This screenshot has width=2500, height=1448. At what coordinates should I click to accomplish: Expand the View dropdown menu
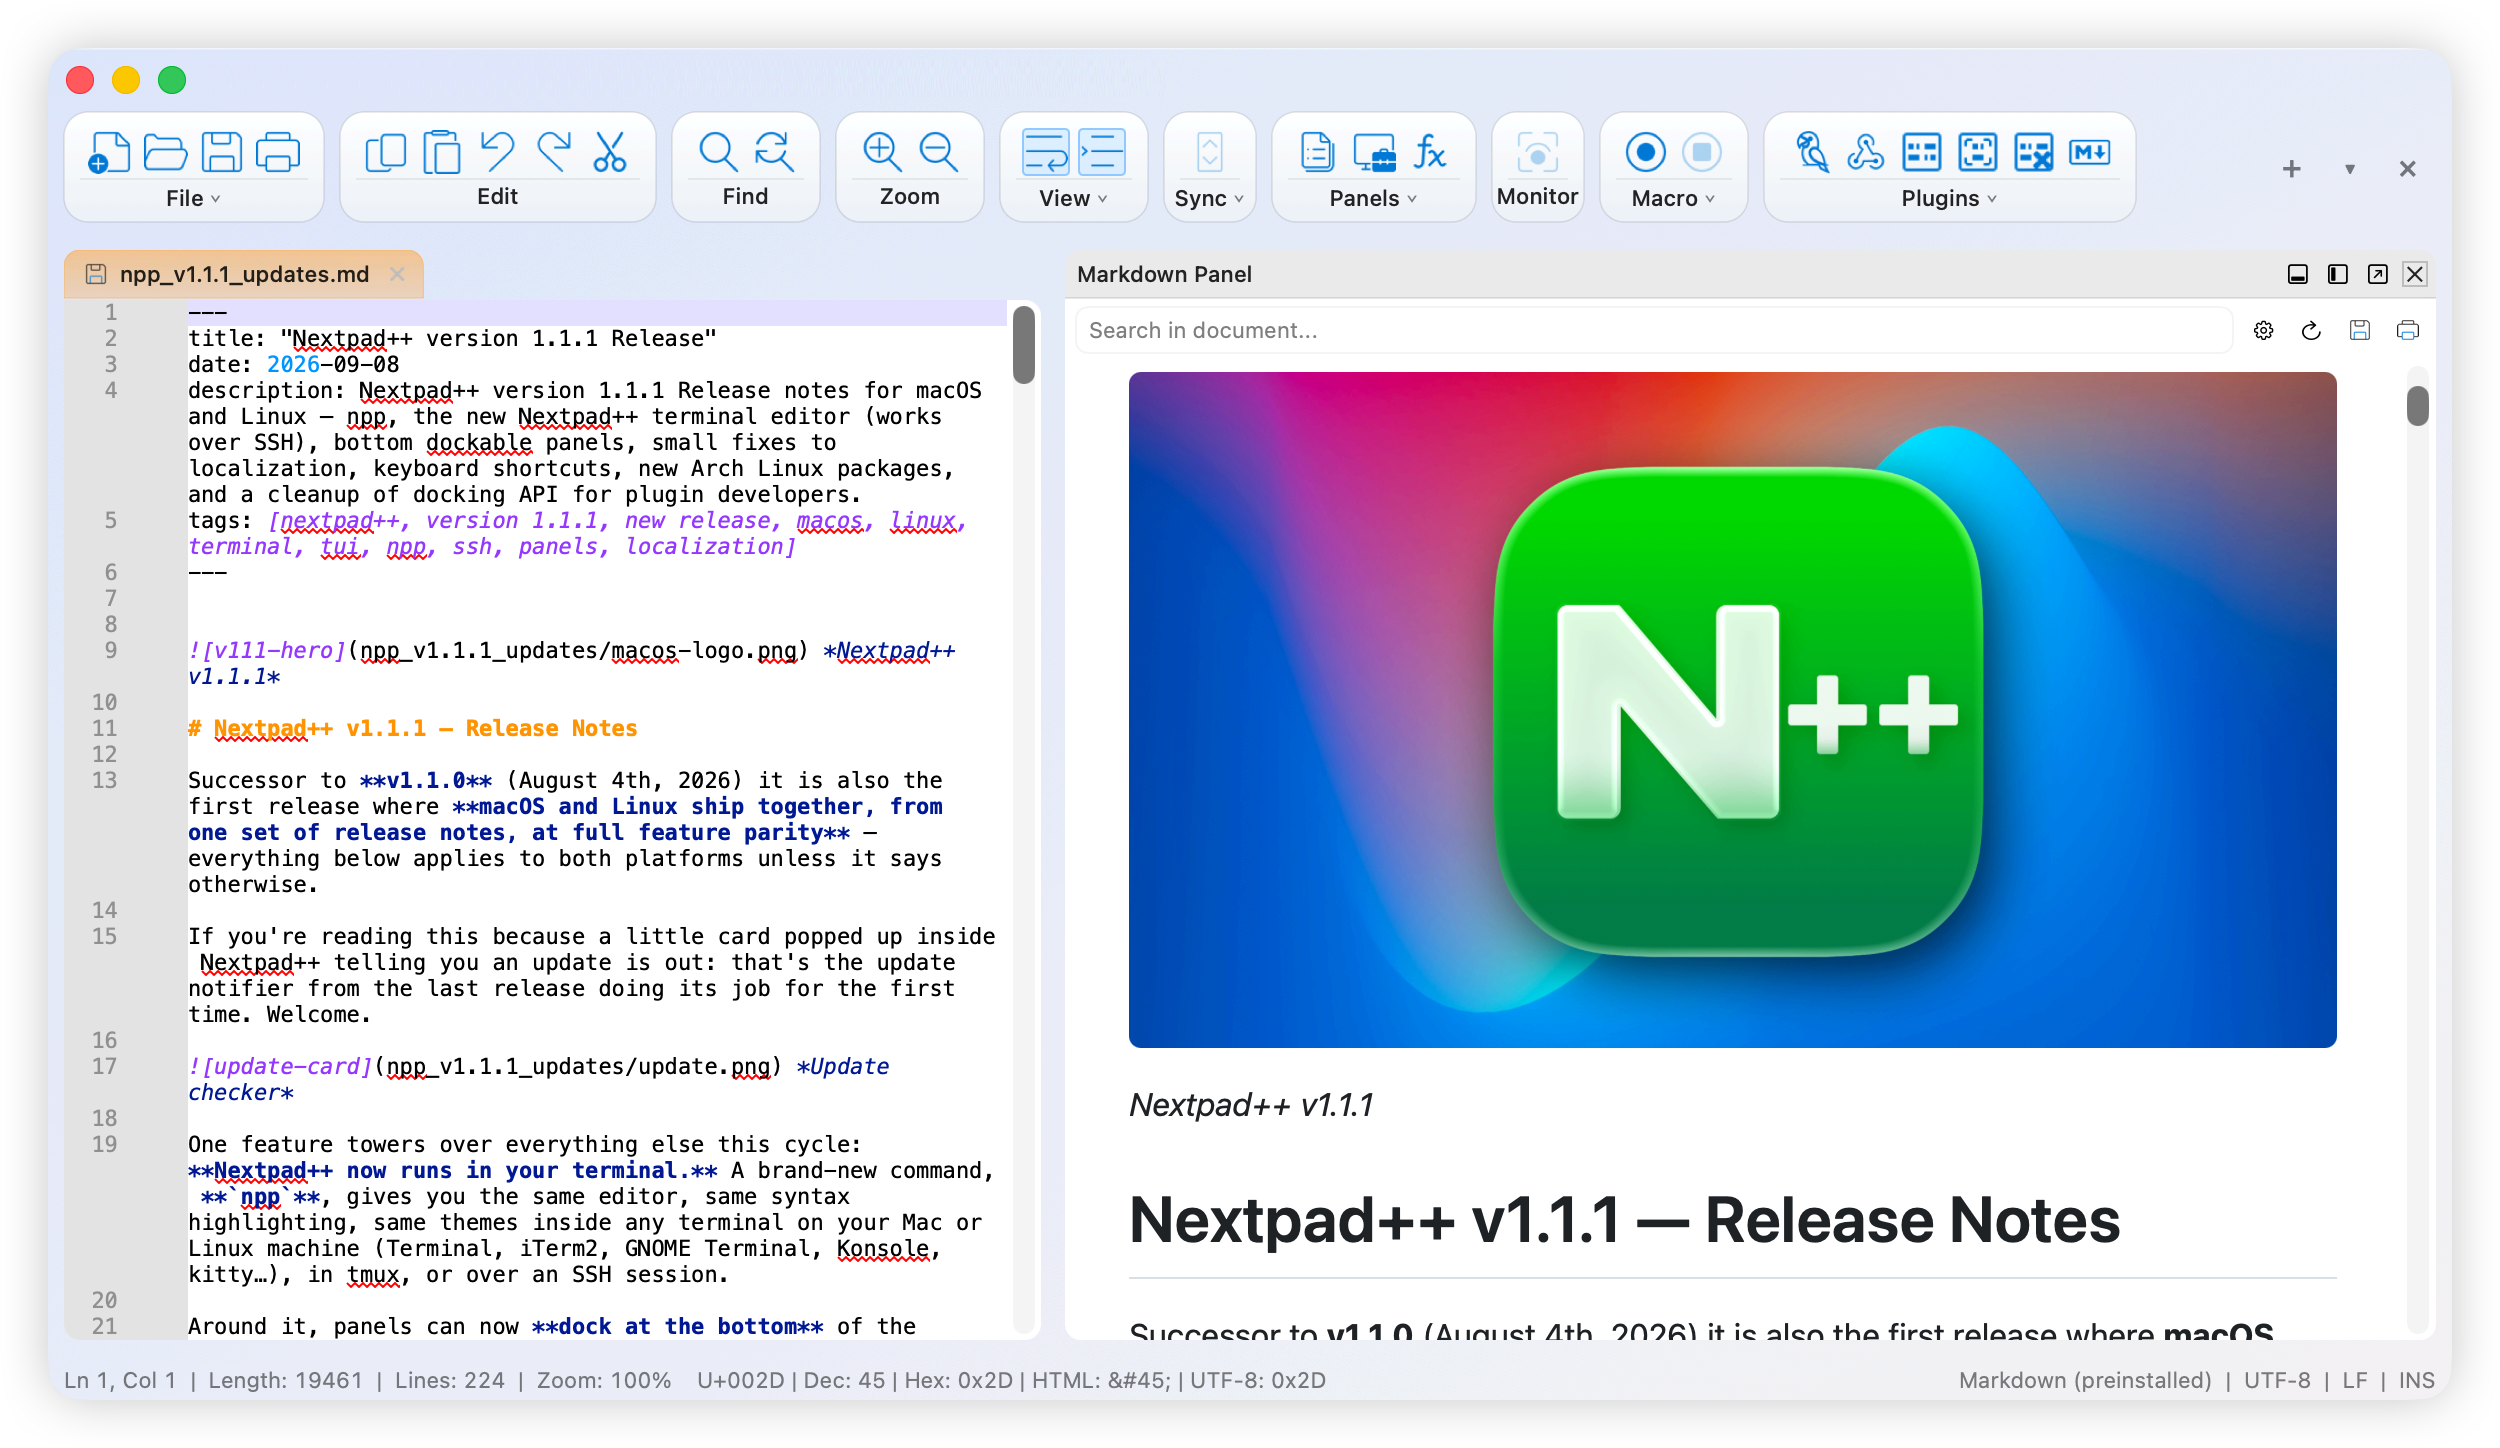(1074, 198)
